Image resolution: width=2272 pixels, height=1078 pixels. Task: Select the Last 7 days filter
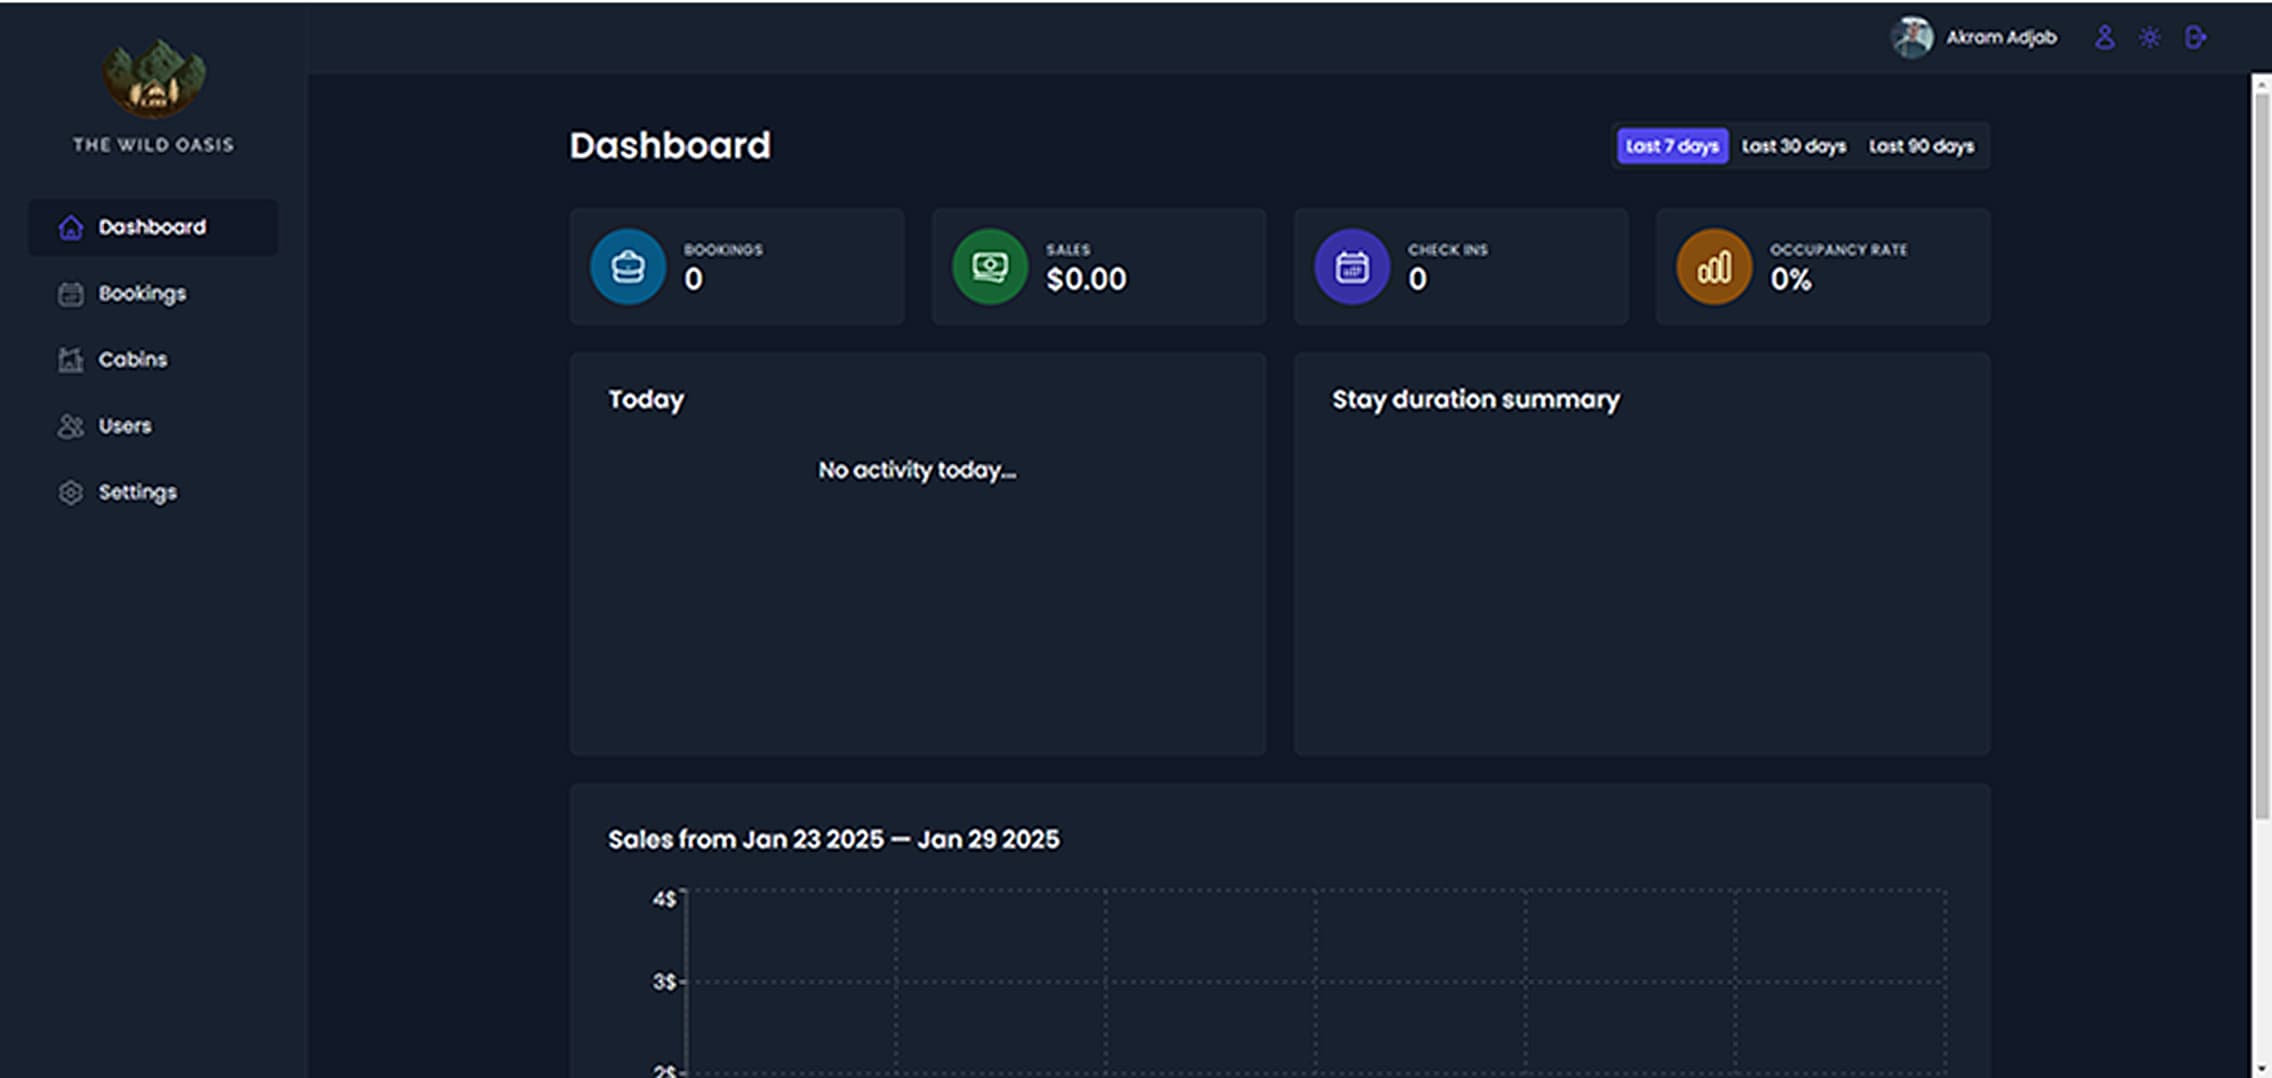(1672, 146)
